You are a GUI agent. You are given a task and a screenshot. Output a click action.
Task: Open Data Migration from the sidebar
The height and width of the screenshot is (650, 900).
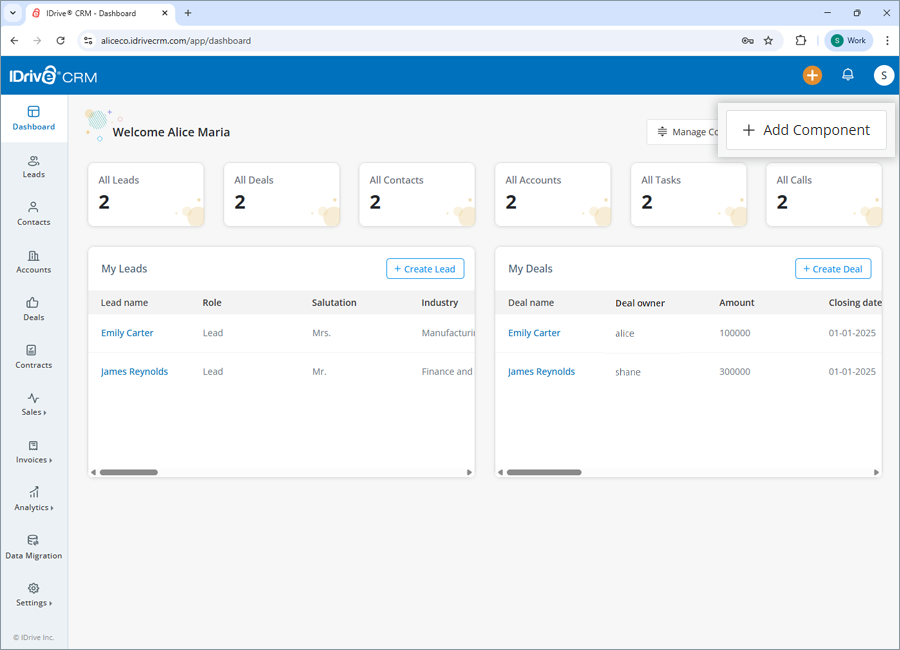(x=33, y=547)
